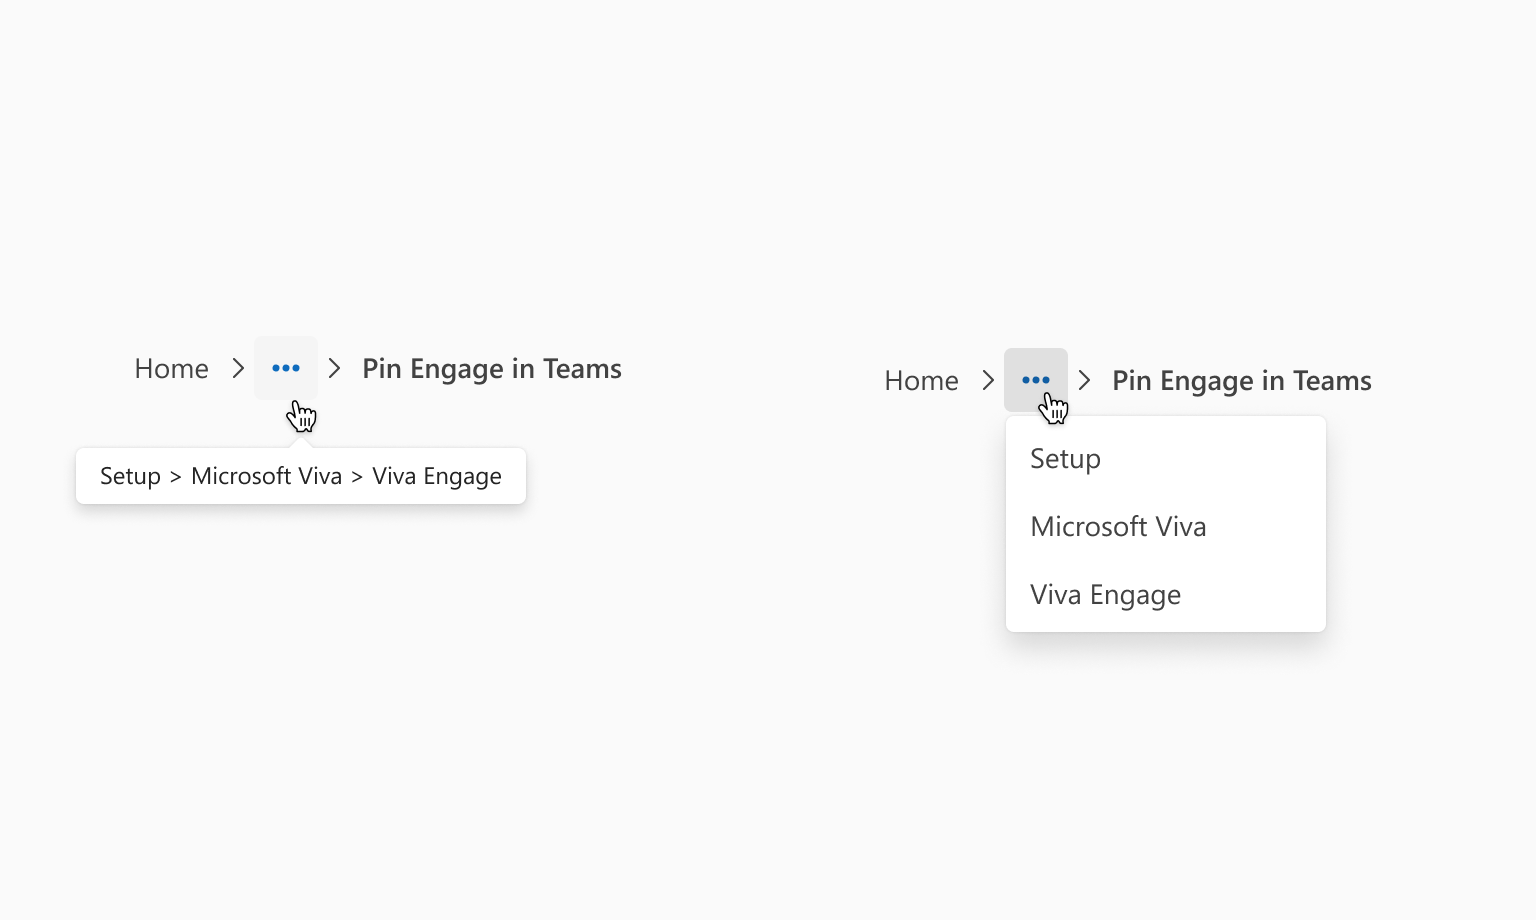Click the second '>' separator inside the tooltip
Viewport: 1536px width, 920px height.
(x=357, y=477)
